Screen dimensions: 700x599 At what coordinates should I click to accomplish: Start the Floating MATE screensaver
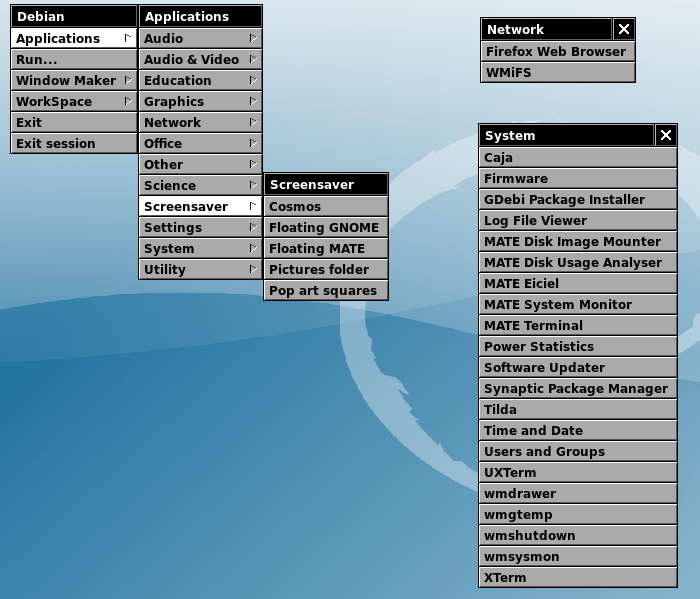pyautogui.click(x=326, y=248)
